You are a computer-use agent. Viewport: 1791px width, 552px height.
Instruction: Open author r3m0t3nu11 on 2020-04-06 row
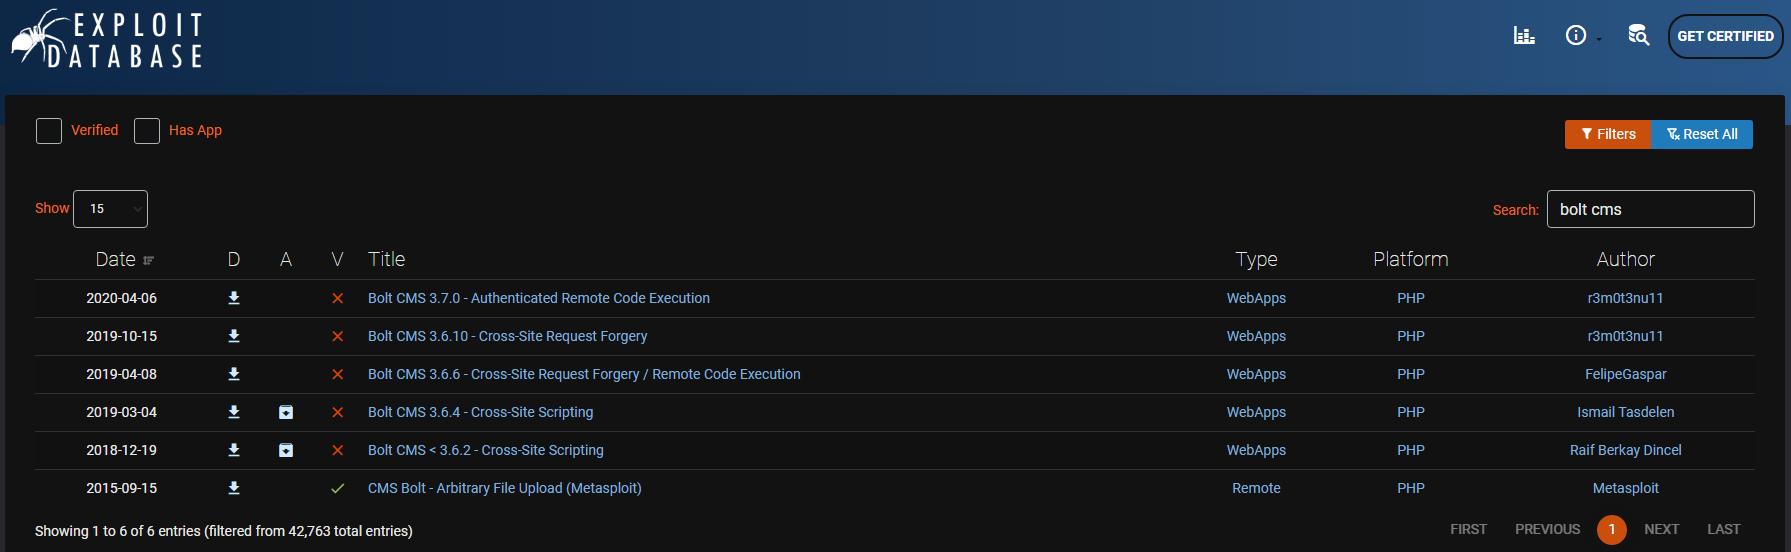[x=1626, y=298]
